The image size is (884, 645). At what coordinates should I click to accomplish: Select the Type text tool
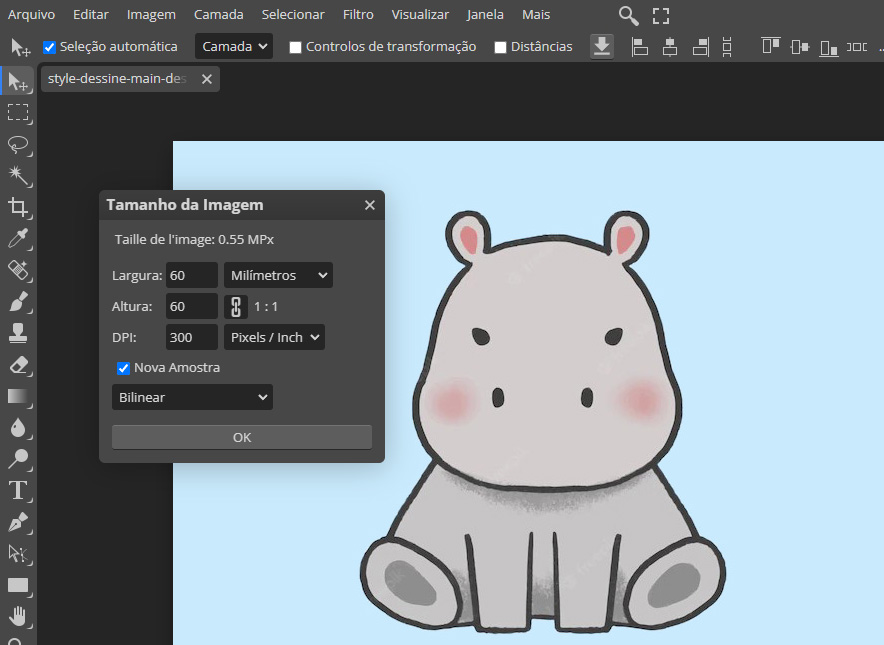click(x=18, y=490)
